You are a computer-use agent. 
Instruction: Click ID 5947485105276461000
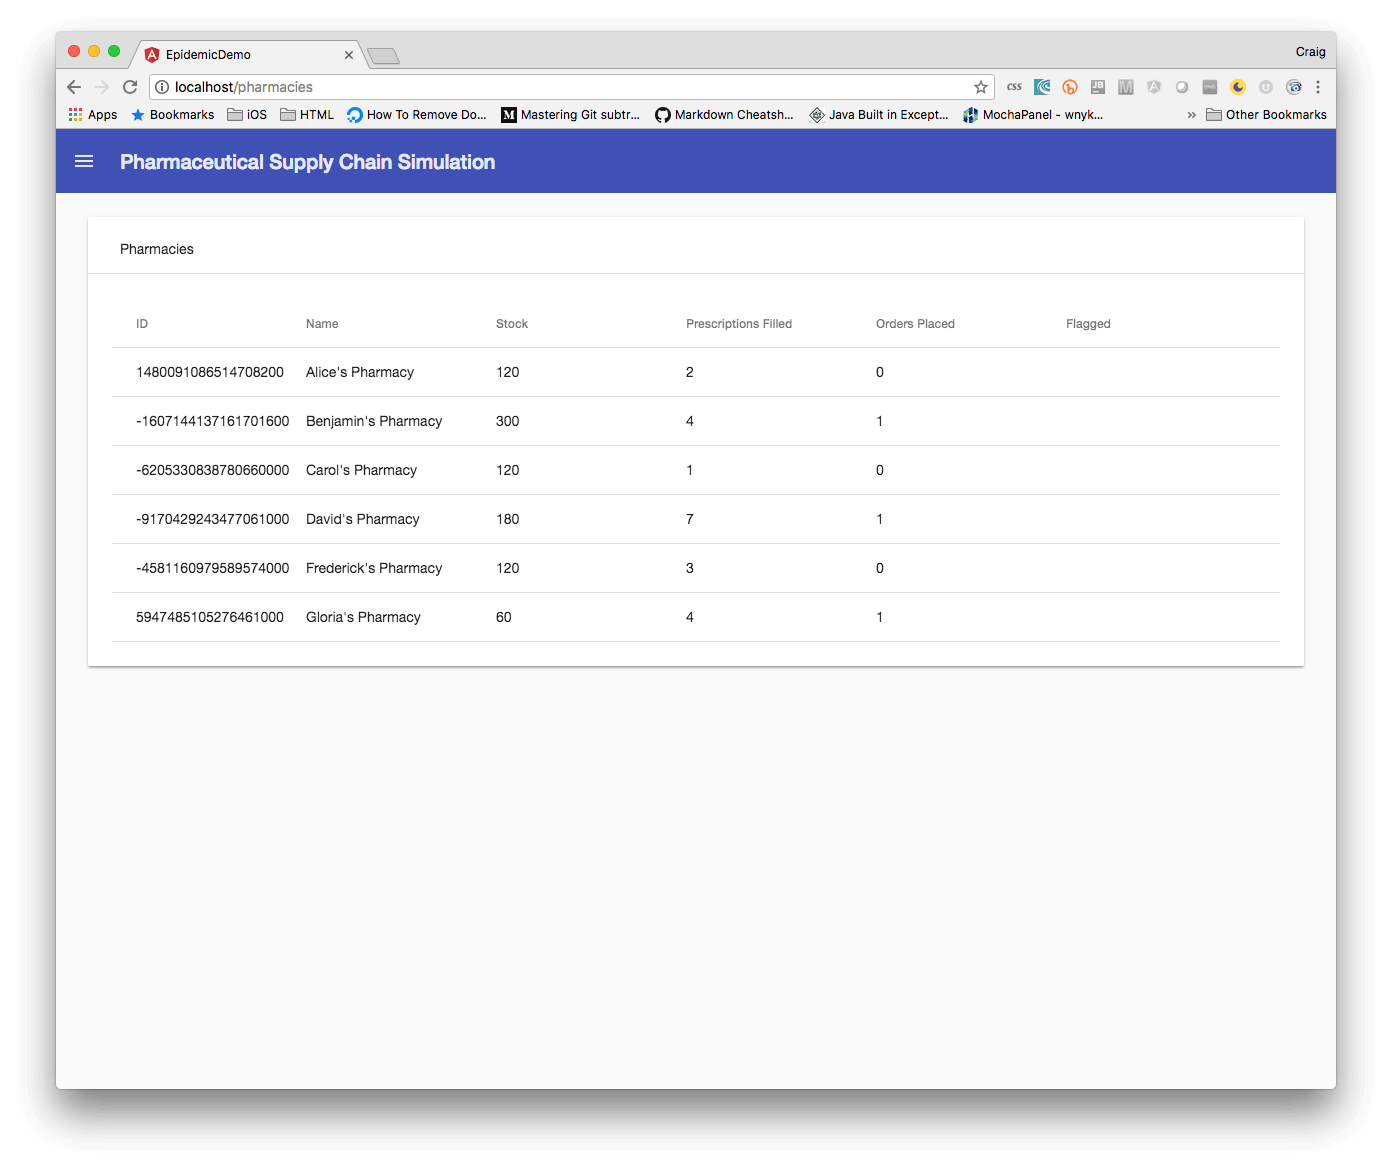tap(210, 617)
